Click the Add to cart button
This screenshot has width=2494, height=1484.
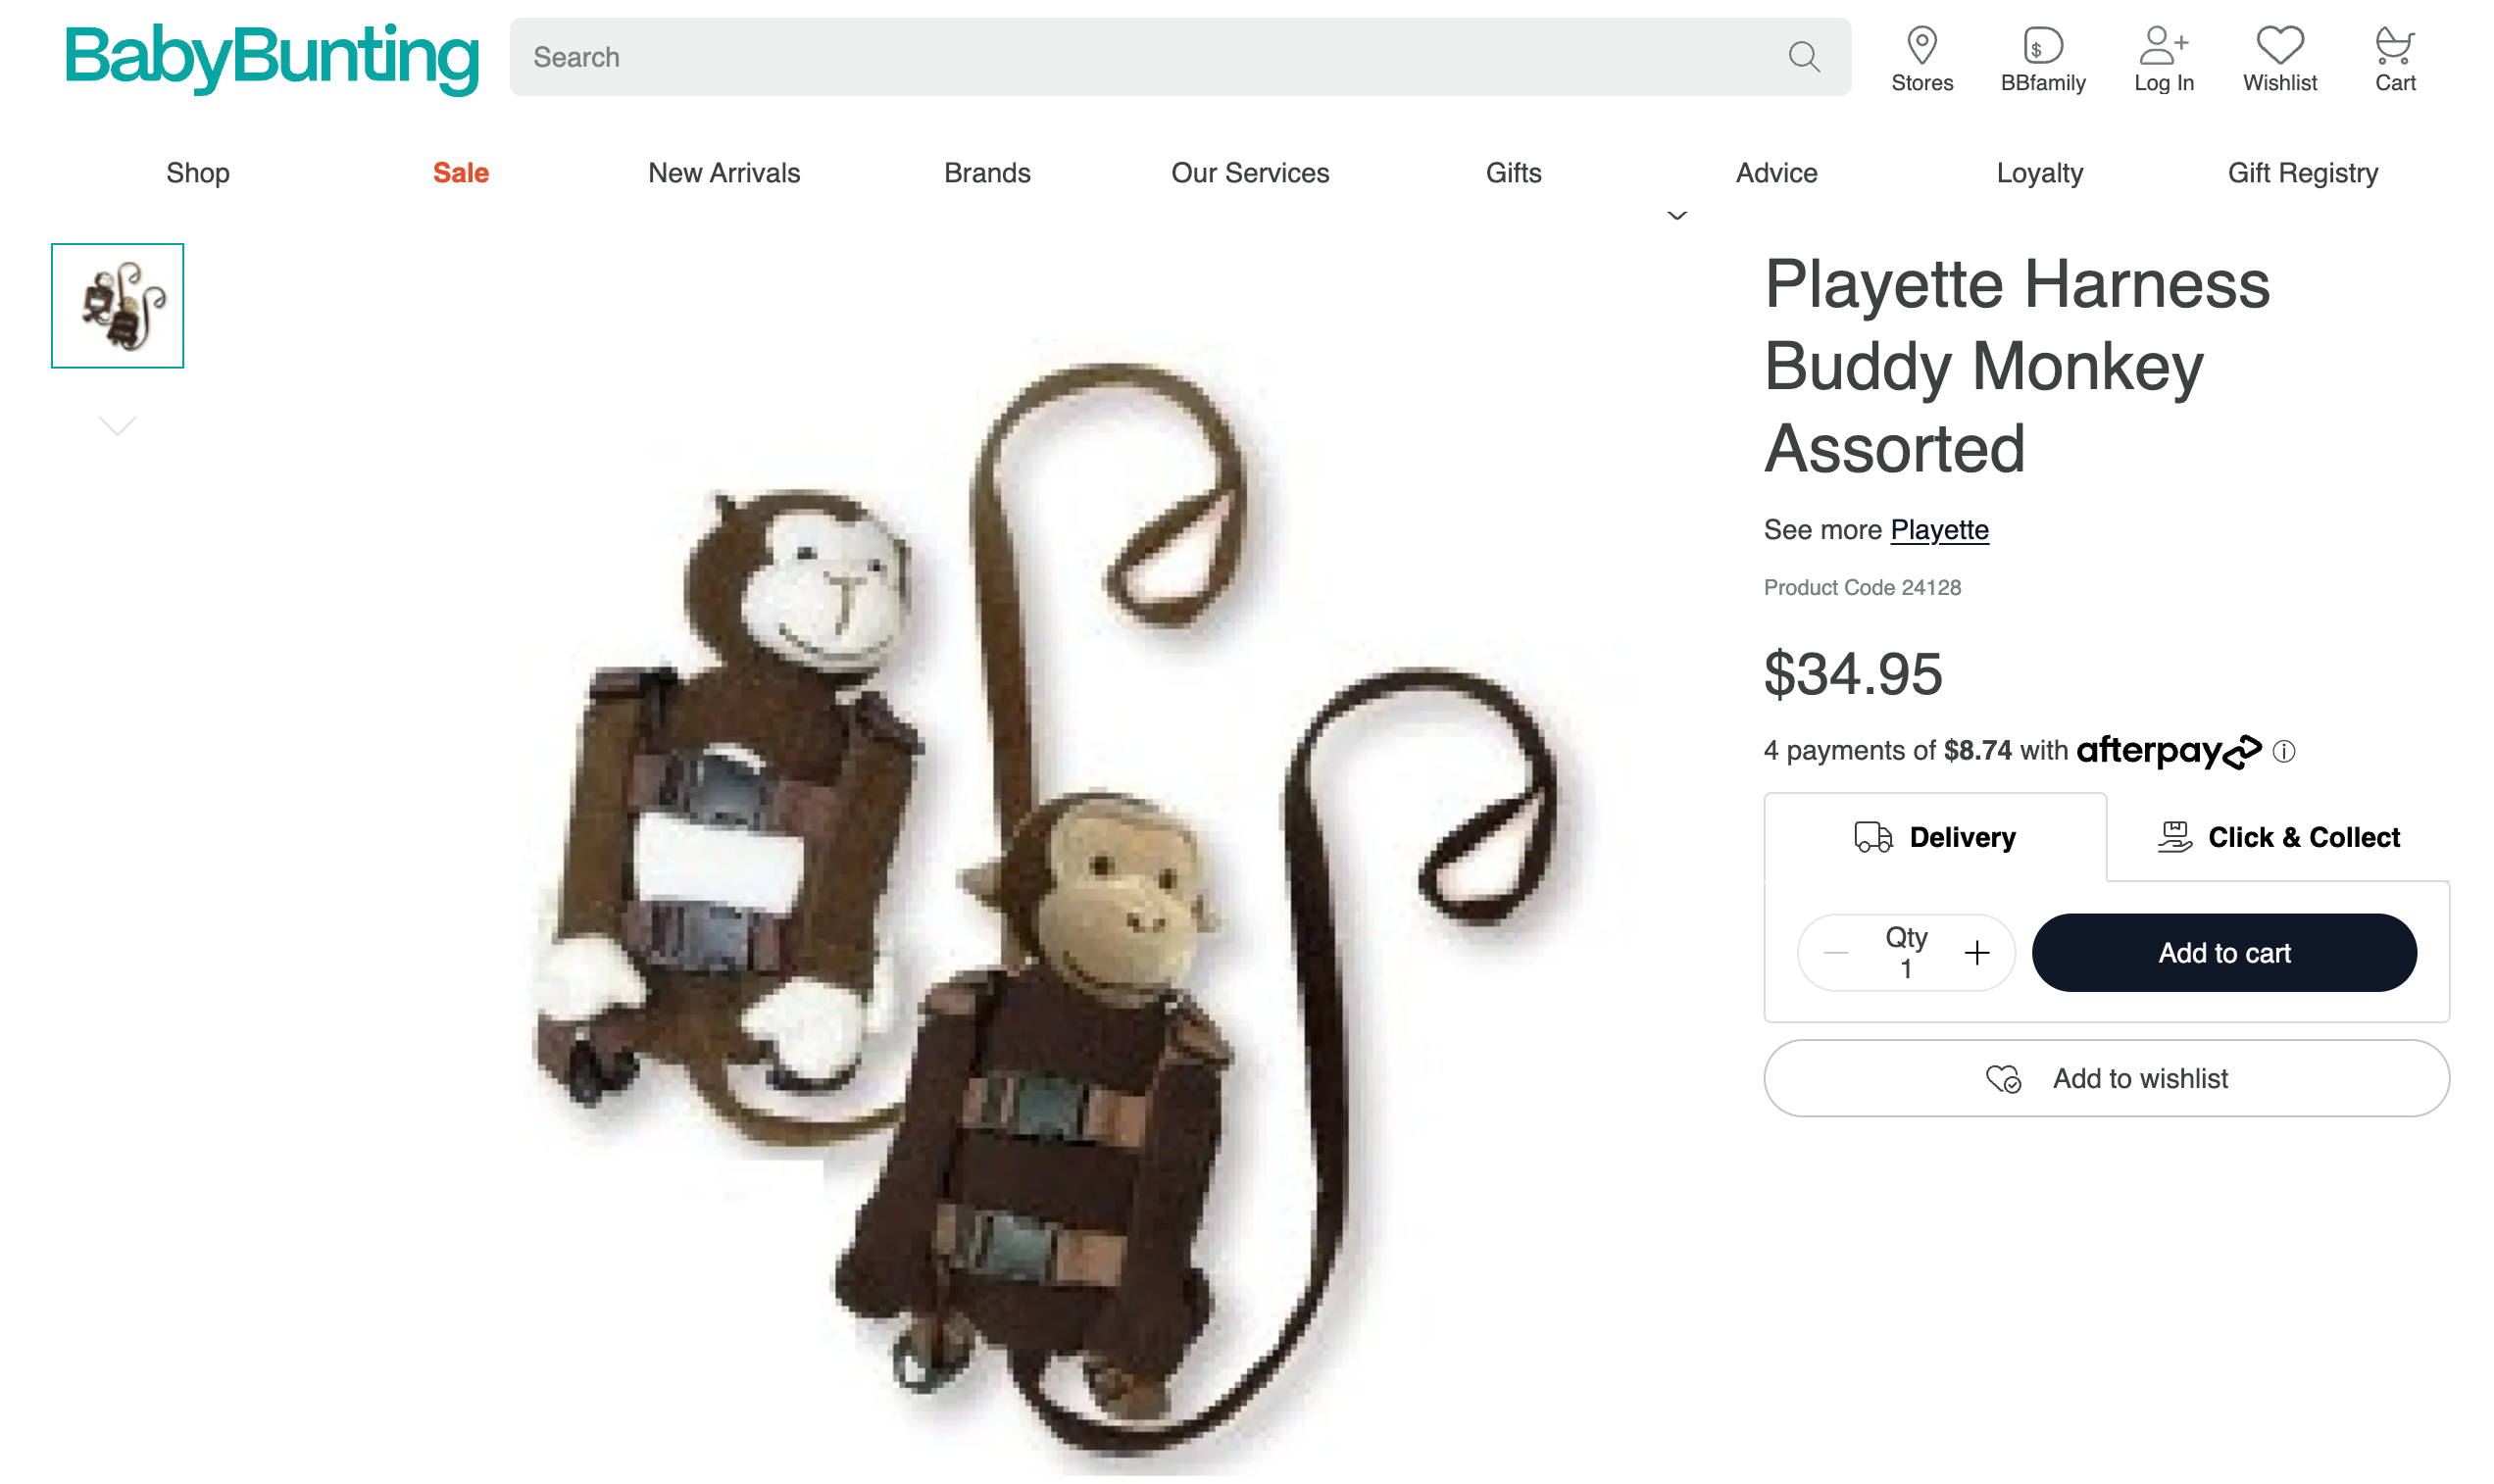tap(2224, 953)
